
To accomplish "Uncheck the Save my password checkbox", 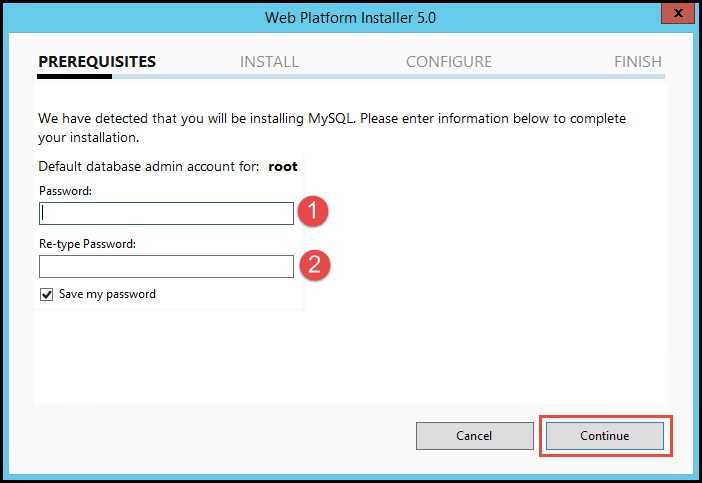I will coord(46,294).
